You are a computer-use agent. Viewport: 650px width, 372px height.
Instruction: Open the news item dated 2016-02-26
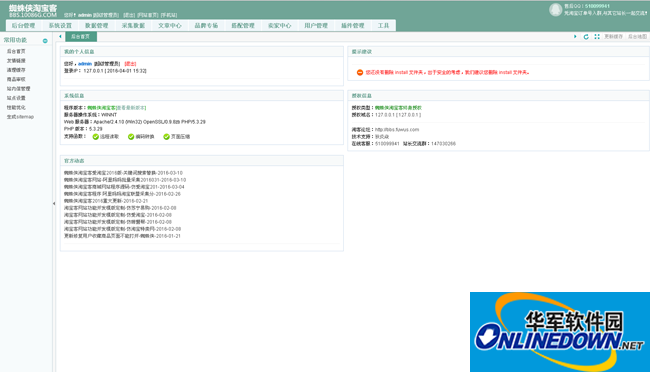click(122, 194)
